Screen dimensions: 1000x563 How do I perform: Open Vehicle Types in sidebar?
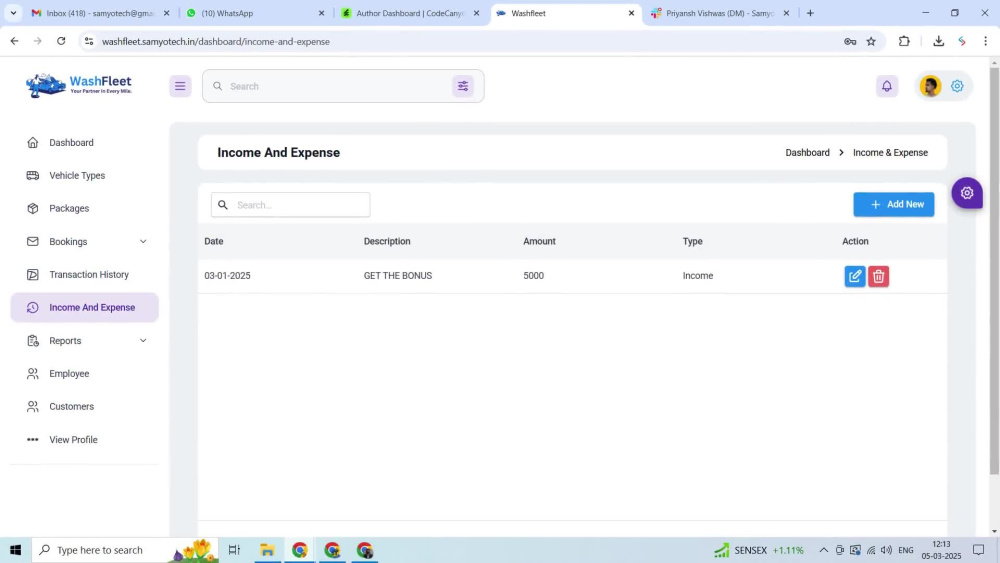(77, 175)
